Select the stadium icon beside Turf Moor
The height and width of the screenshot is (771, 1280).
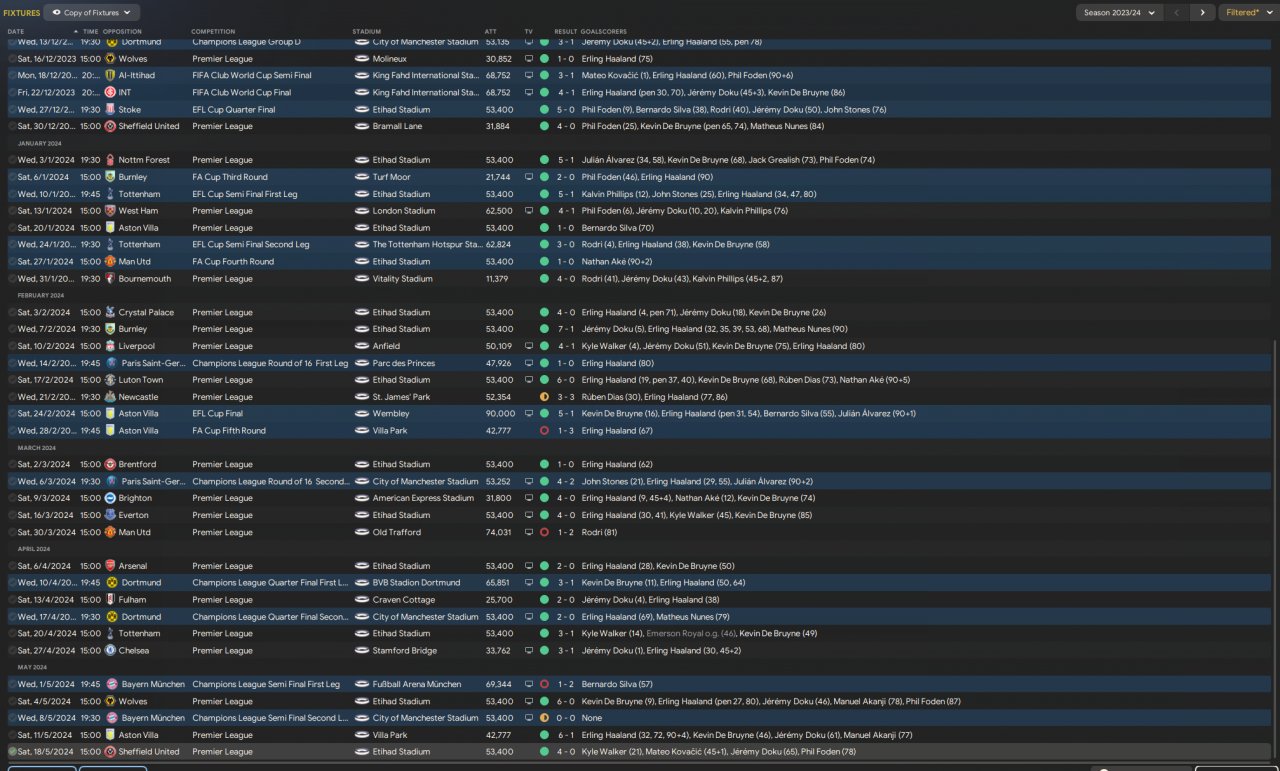tap(362, 177)
